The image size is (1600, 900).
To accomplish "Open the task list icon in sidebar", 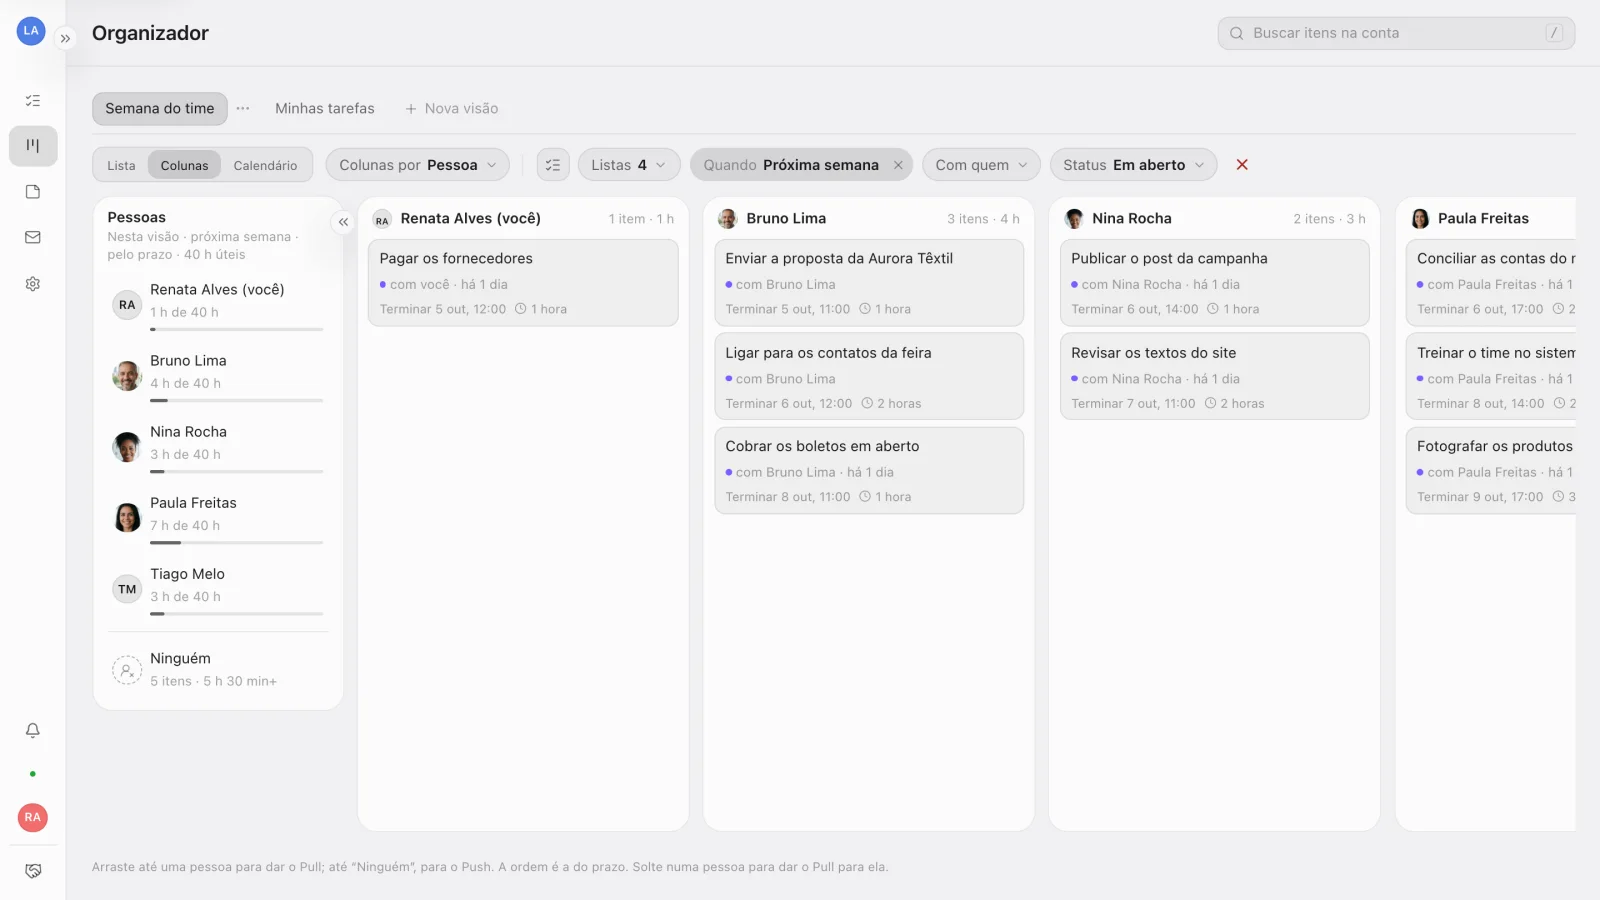I will [x=33, y=100].
